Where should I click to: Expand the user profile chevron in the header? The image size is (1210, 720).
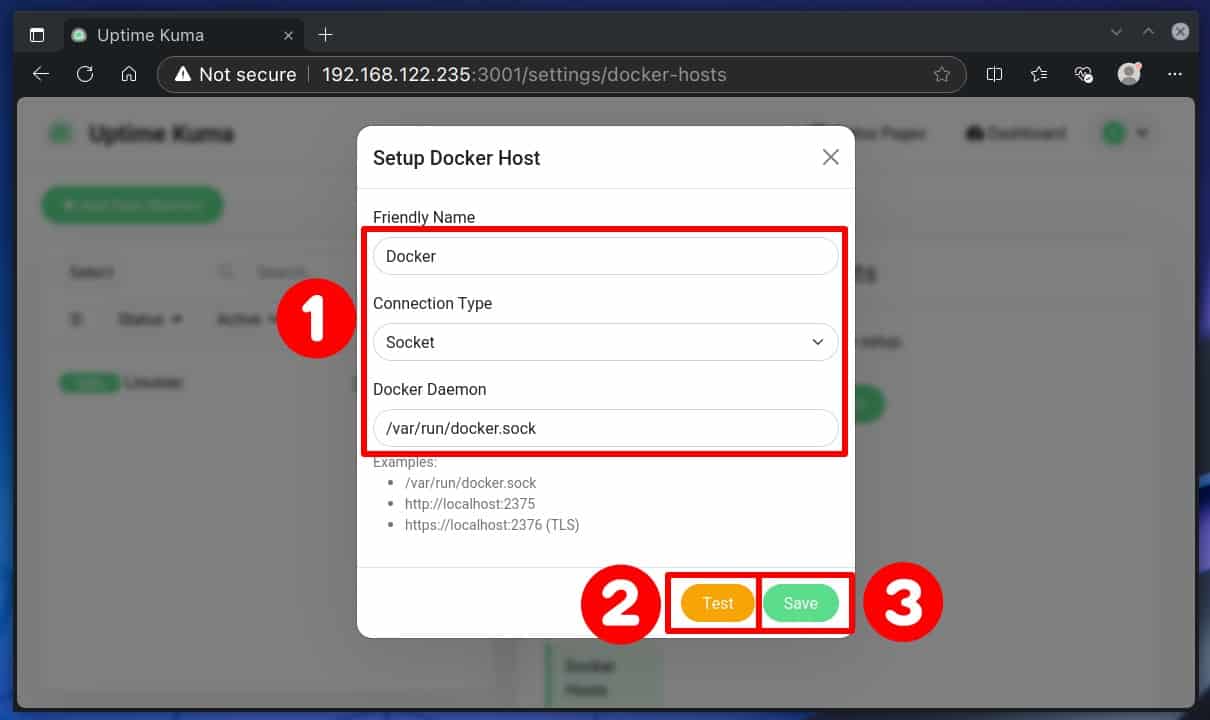1140,132
